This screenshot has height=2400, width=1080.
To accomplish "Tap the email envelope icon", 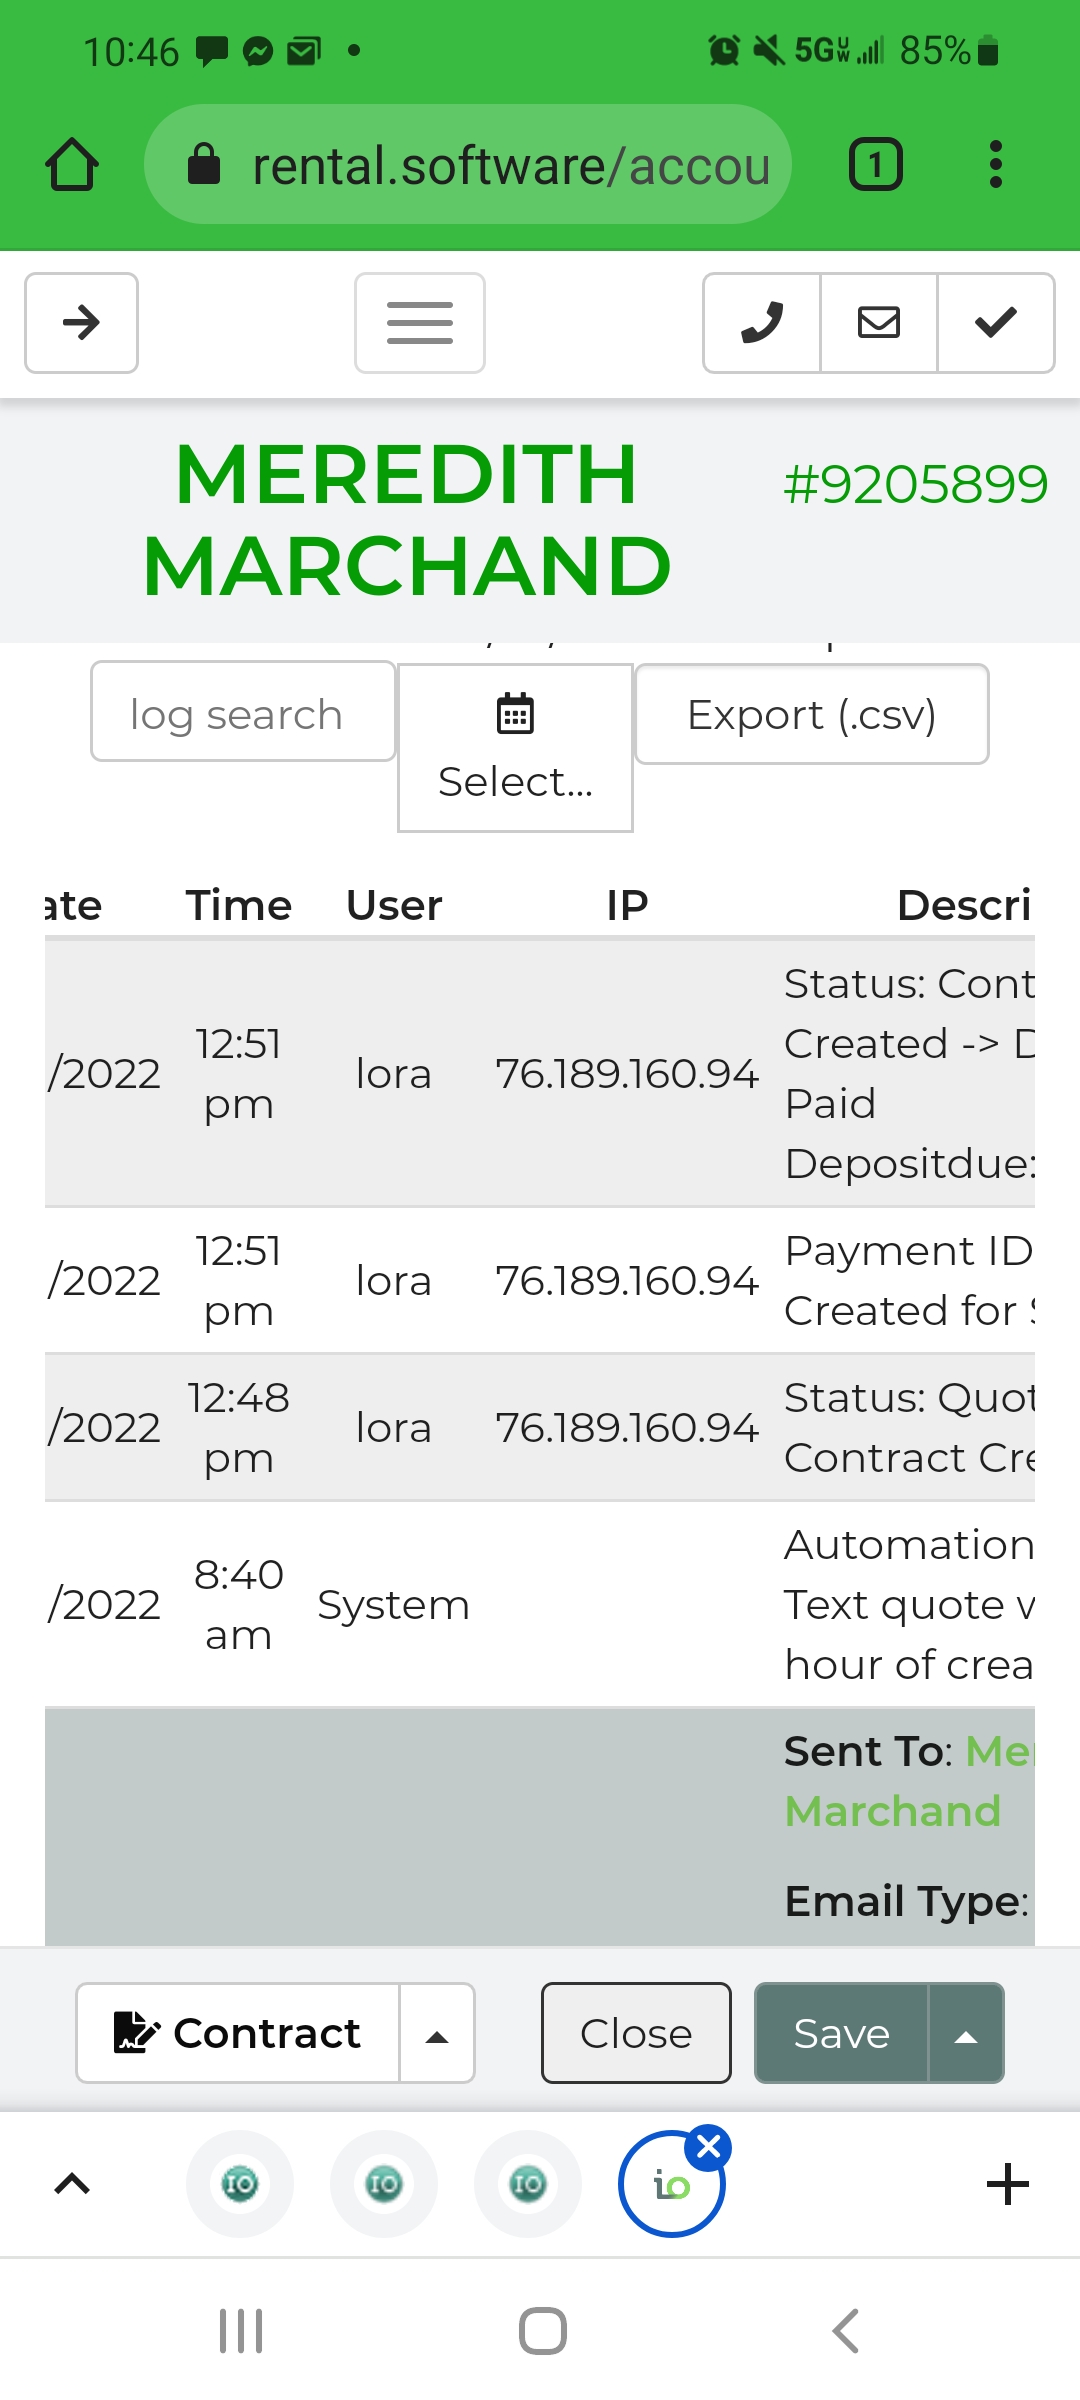I will click(878, 323).
